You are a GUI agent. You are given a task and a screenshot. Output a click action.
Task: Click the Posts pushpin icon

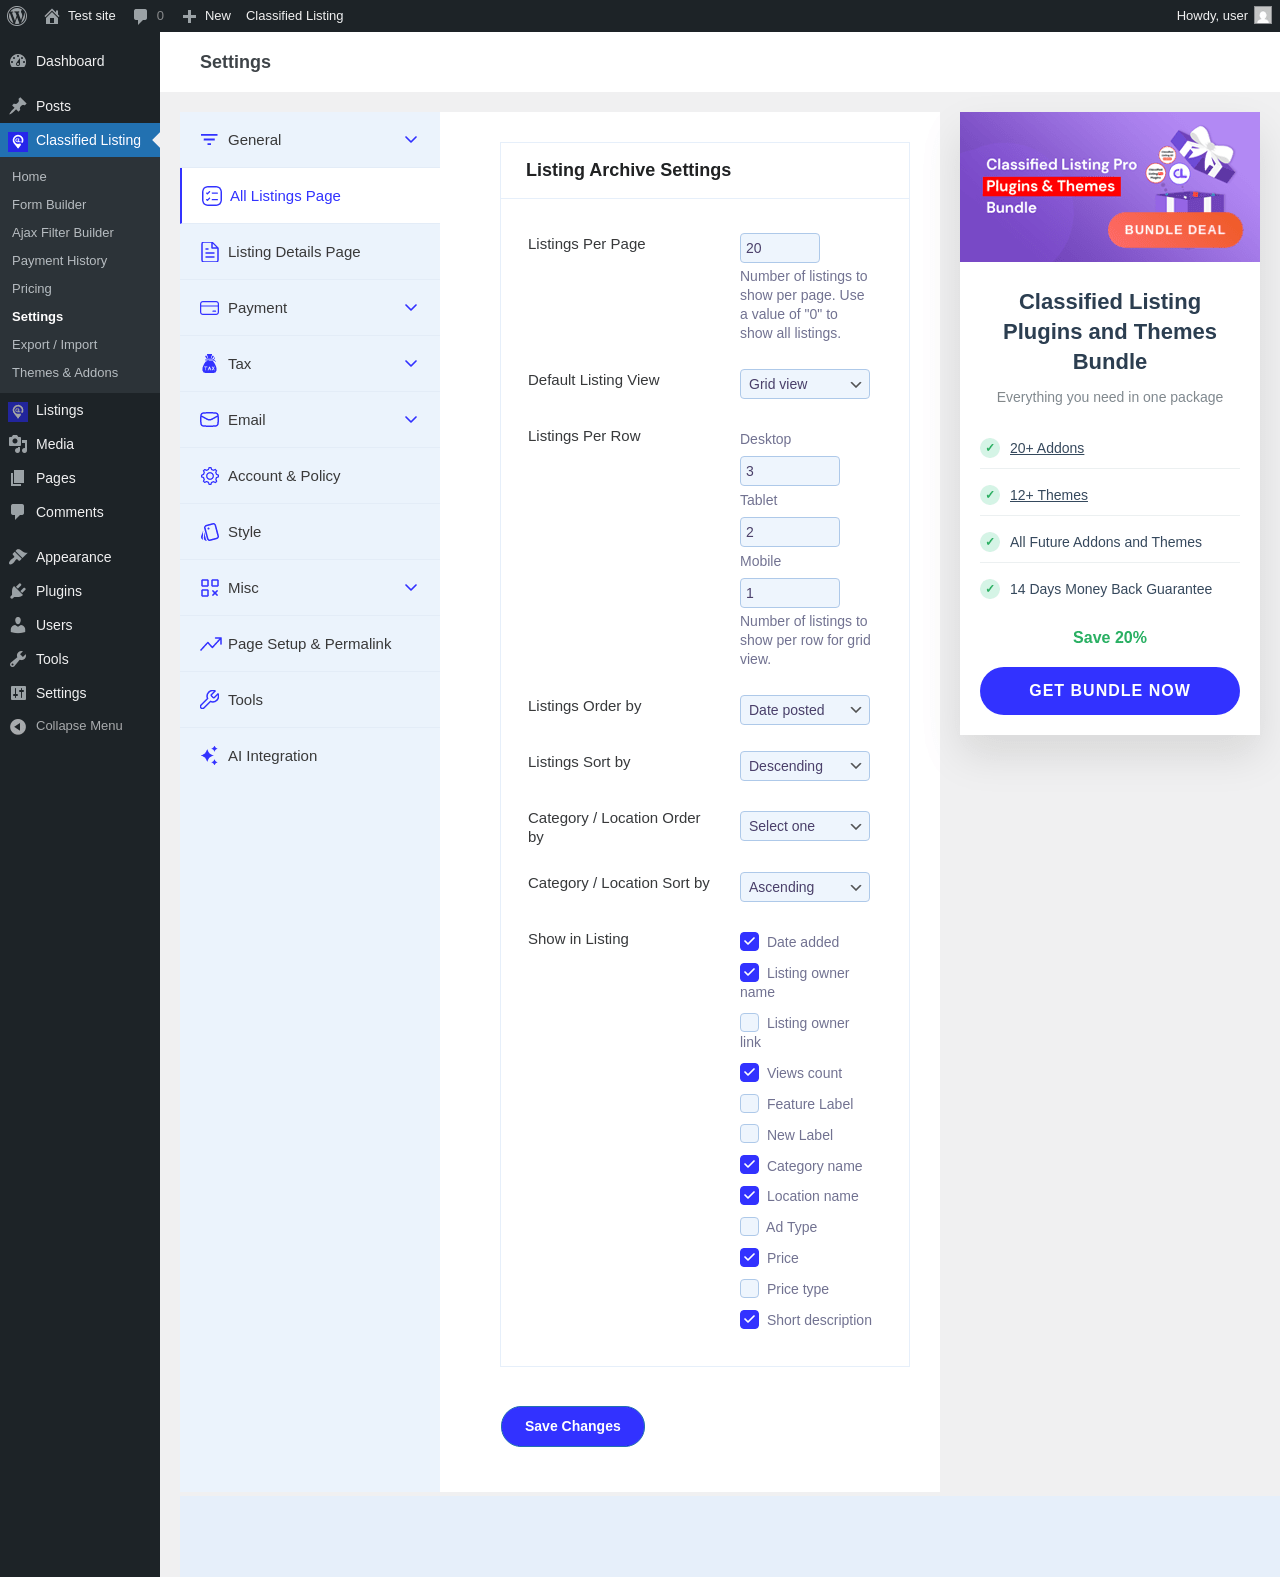click(18, 106)
